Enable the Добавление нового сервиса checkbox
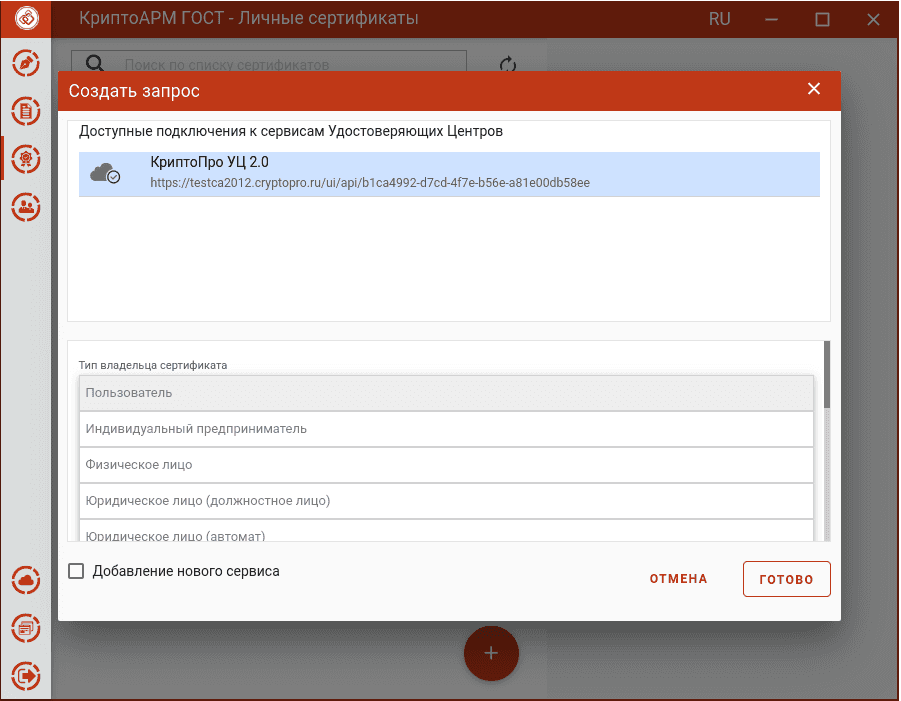The image size is (901, 701). click(76, 571)
